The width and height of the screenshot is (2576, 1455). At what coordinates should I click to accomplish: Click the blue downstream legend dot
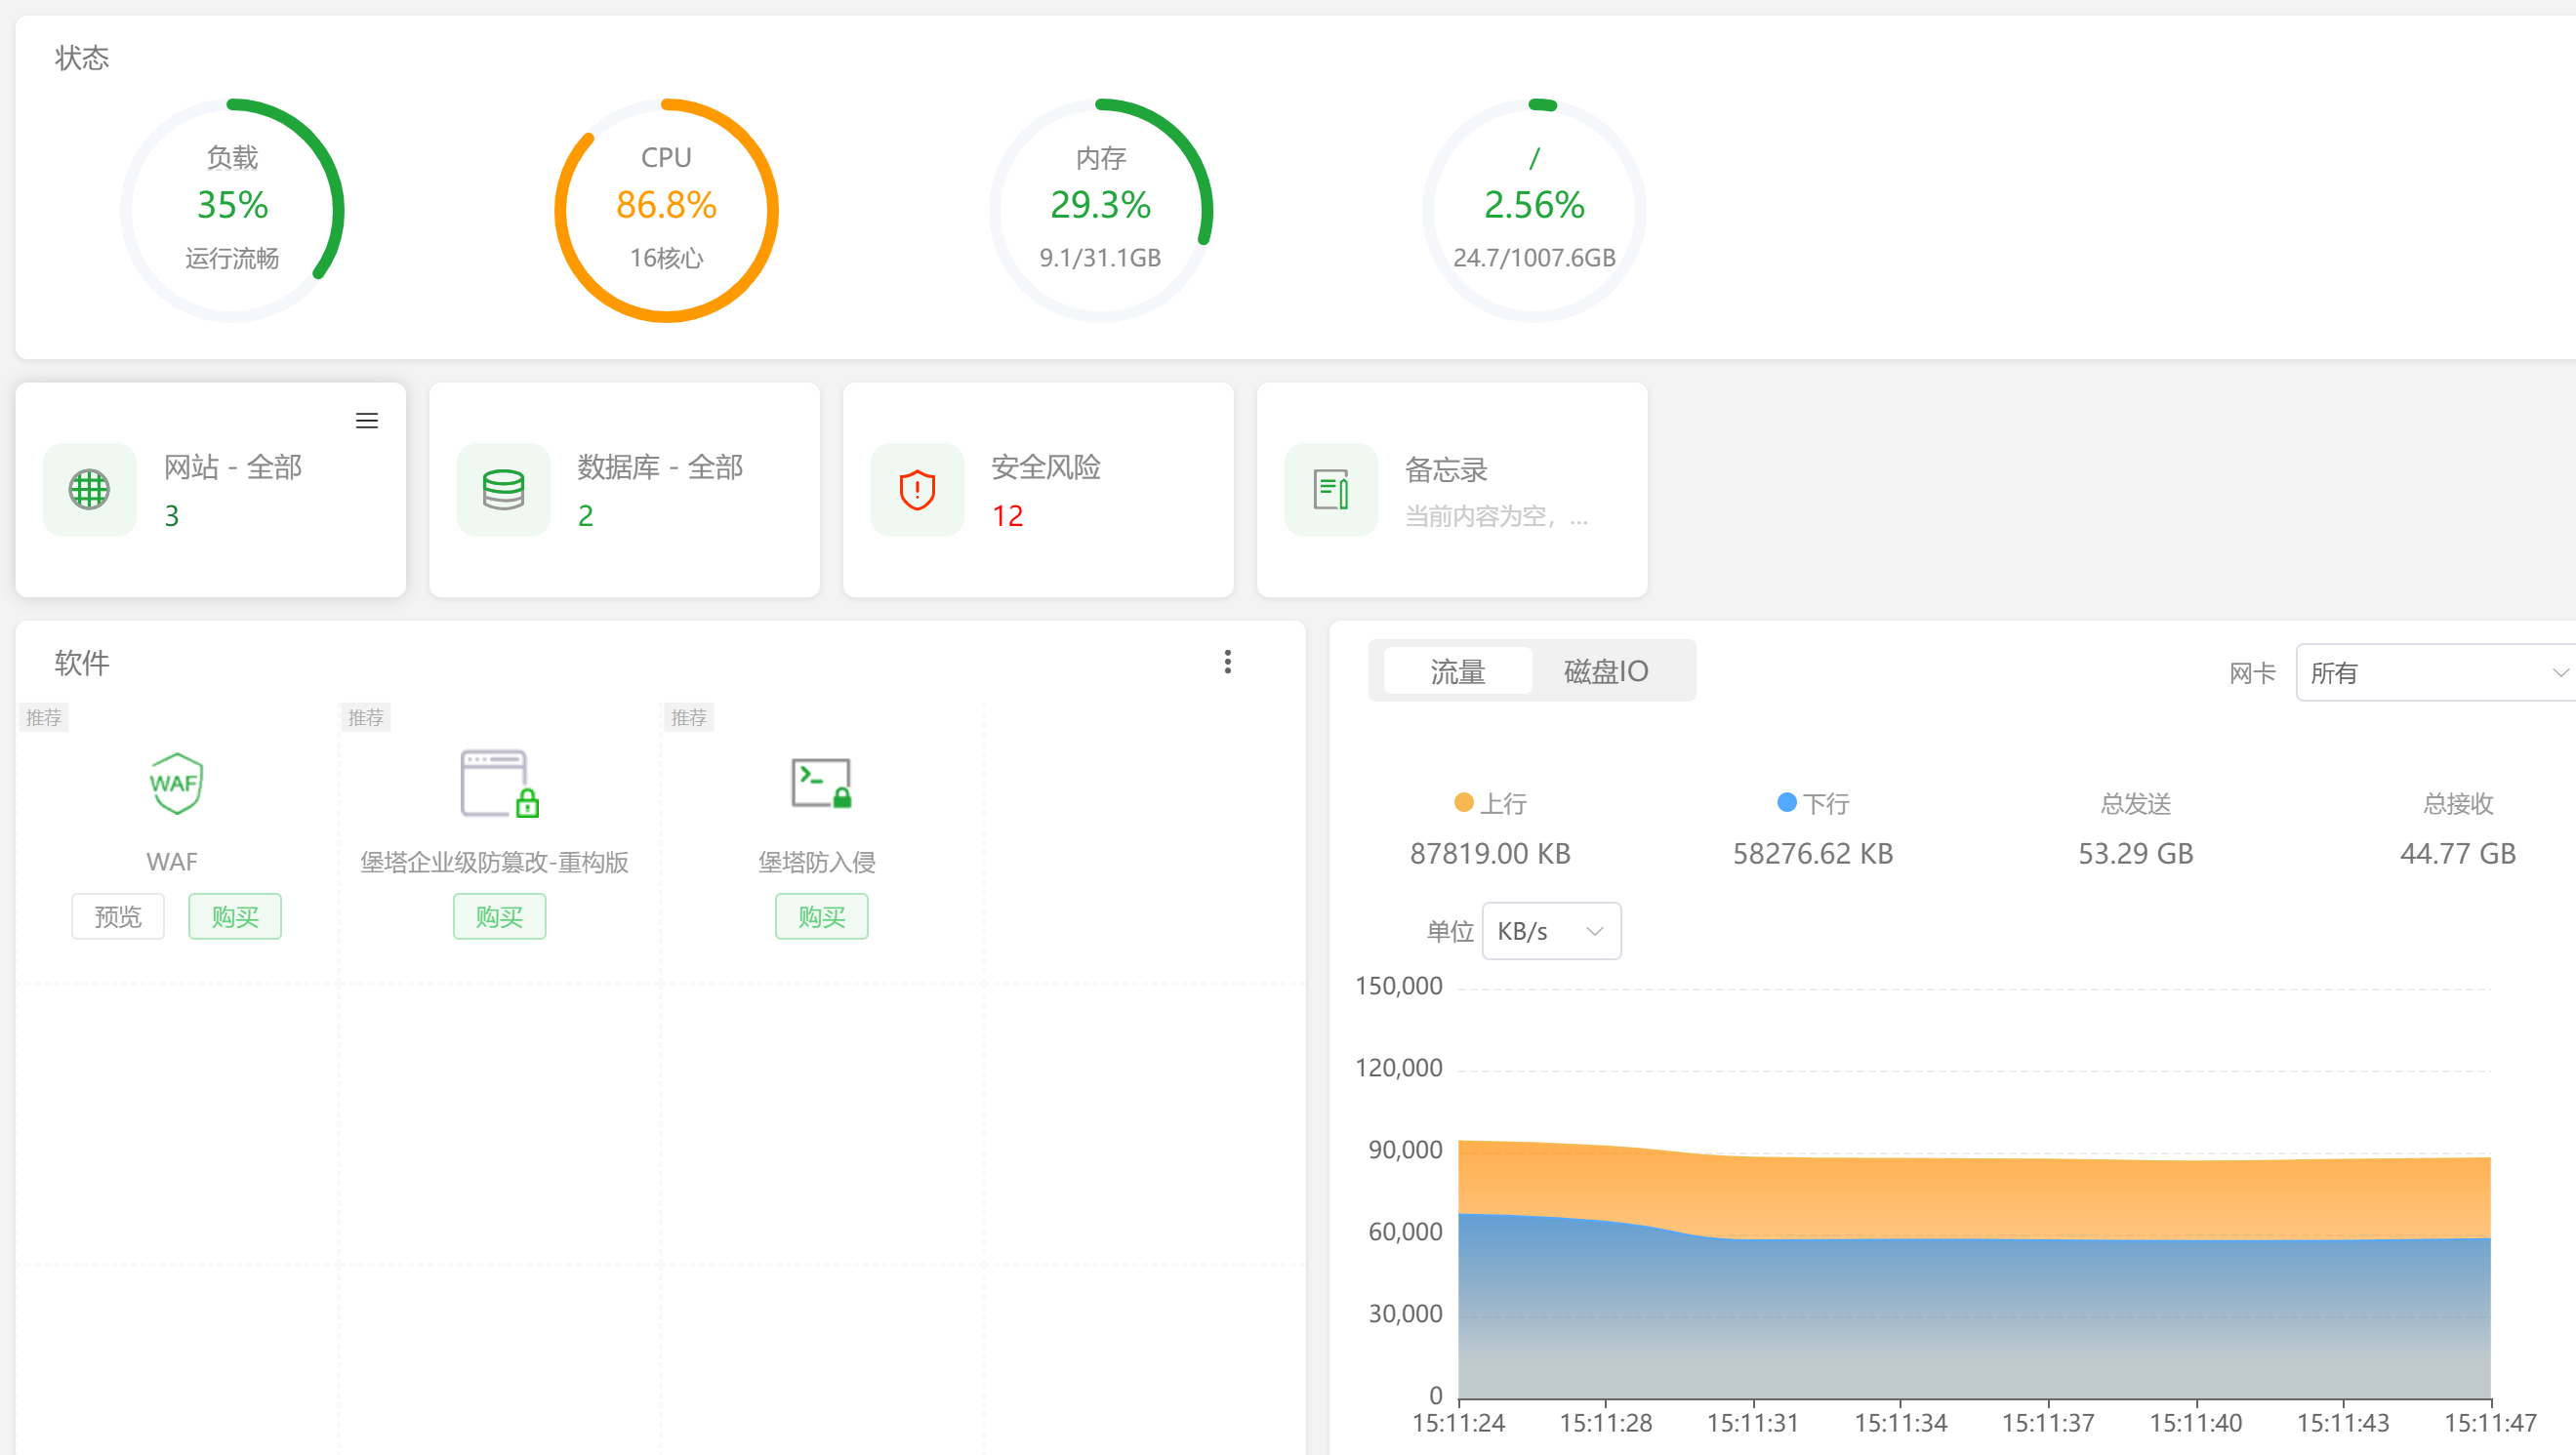[x=1786, y=803]
